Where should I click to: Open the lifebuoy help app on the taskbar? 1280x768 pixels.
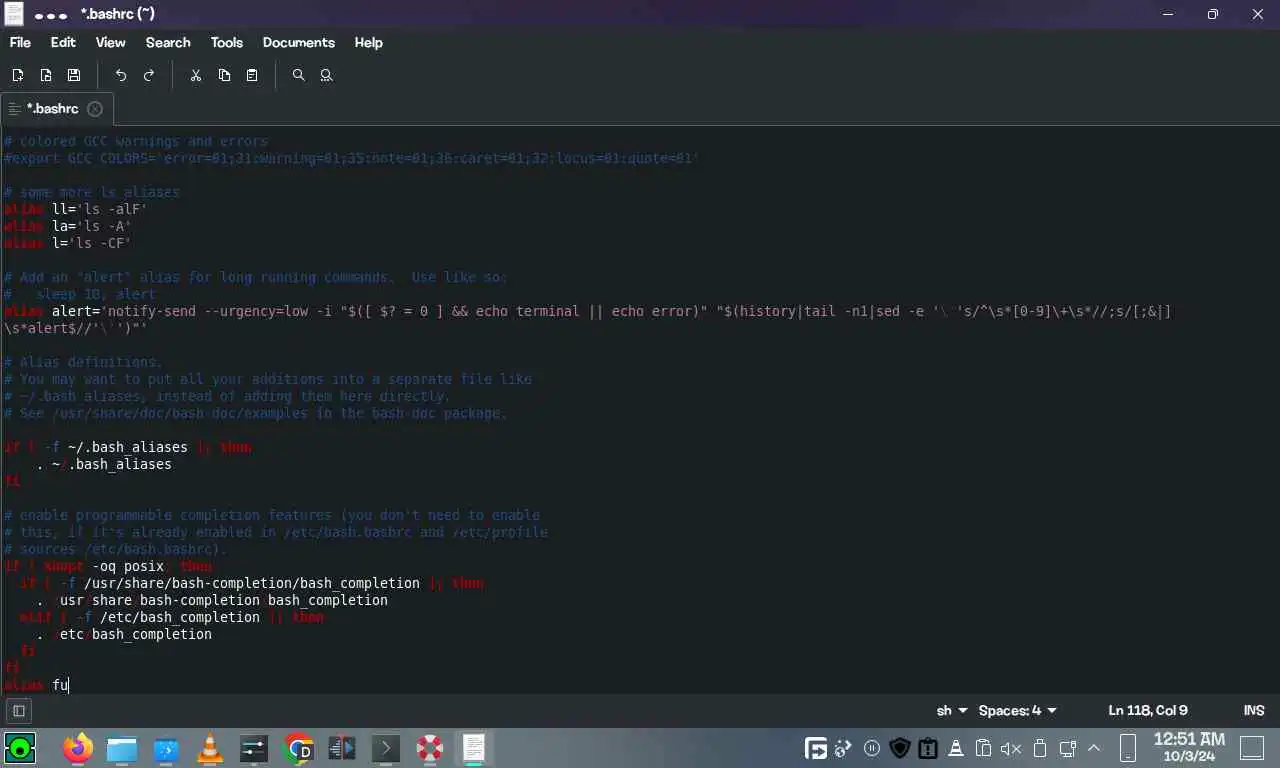[x=430, y=748]
